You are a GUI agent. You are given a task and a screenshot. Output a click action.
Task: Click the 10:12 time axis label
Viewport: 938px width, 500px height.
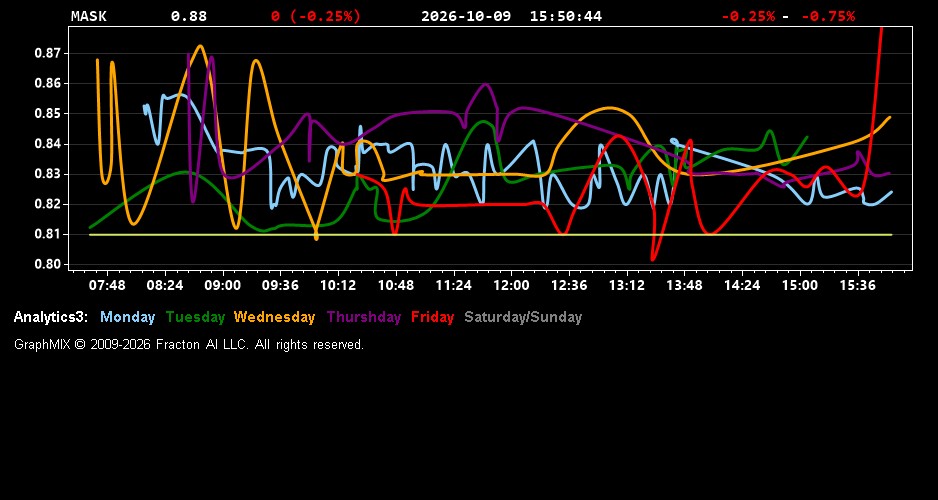[338, 285]
